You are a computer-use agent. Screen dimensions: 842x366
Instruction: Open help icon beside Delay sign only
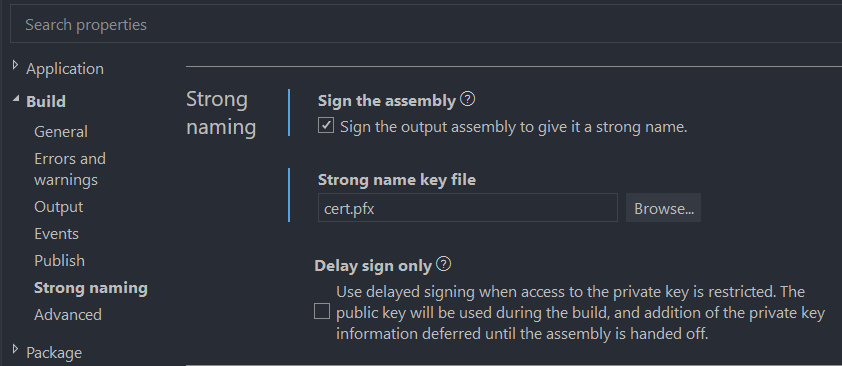444,264
